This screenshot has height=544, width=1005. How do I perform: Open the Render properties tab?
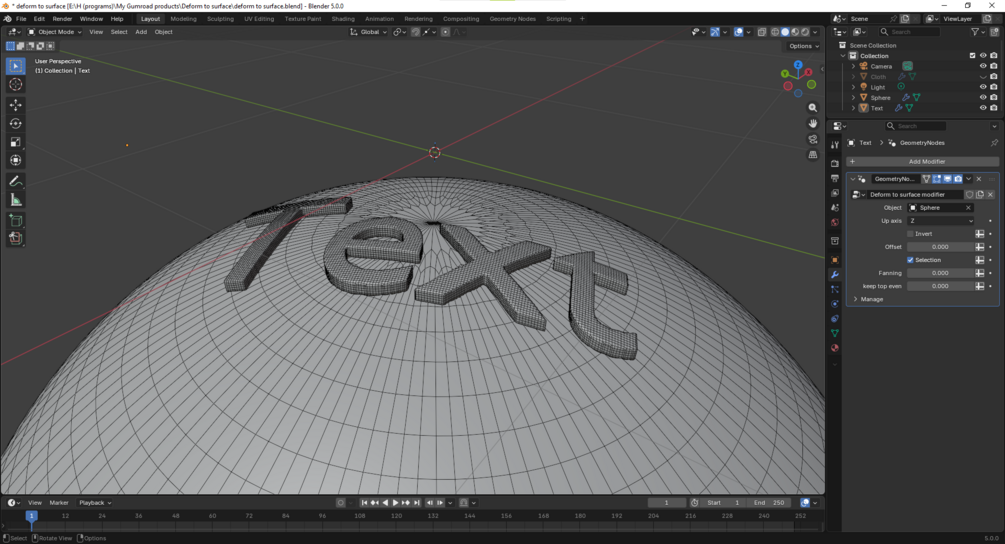click(835, 163)
